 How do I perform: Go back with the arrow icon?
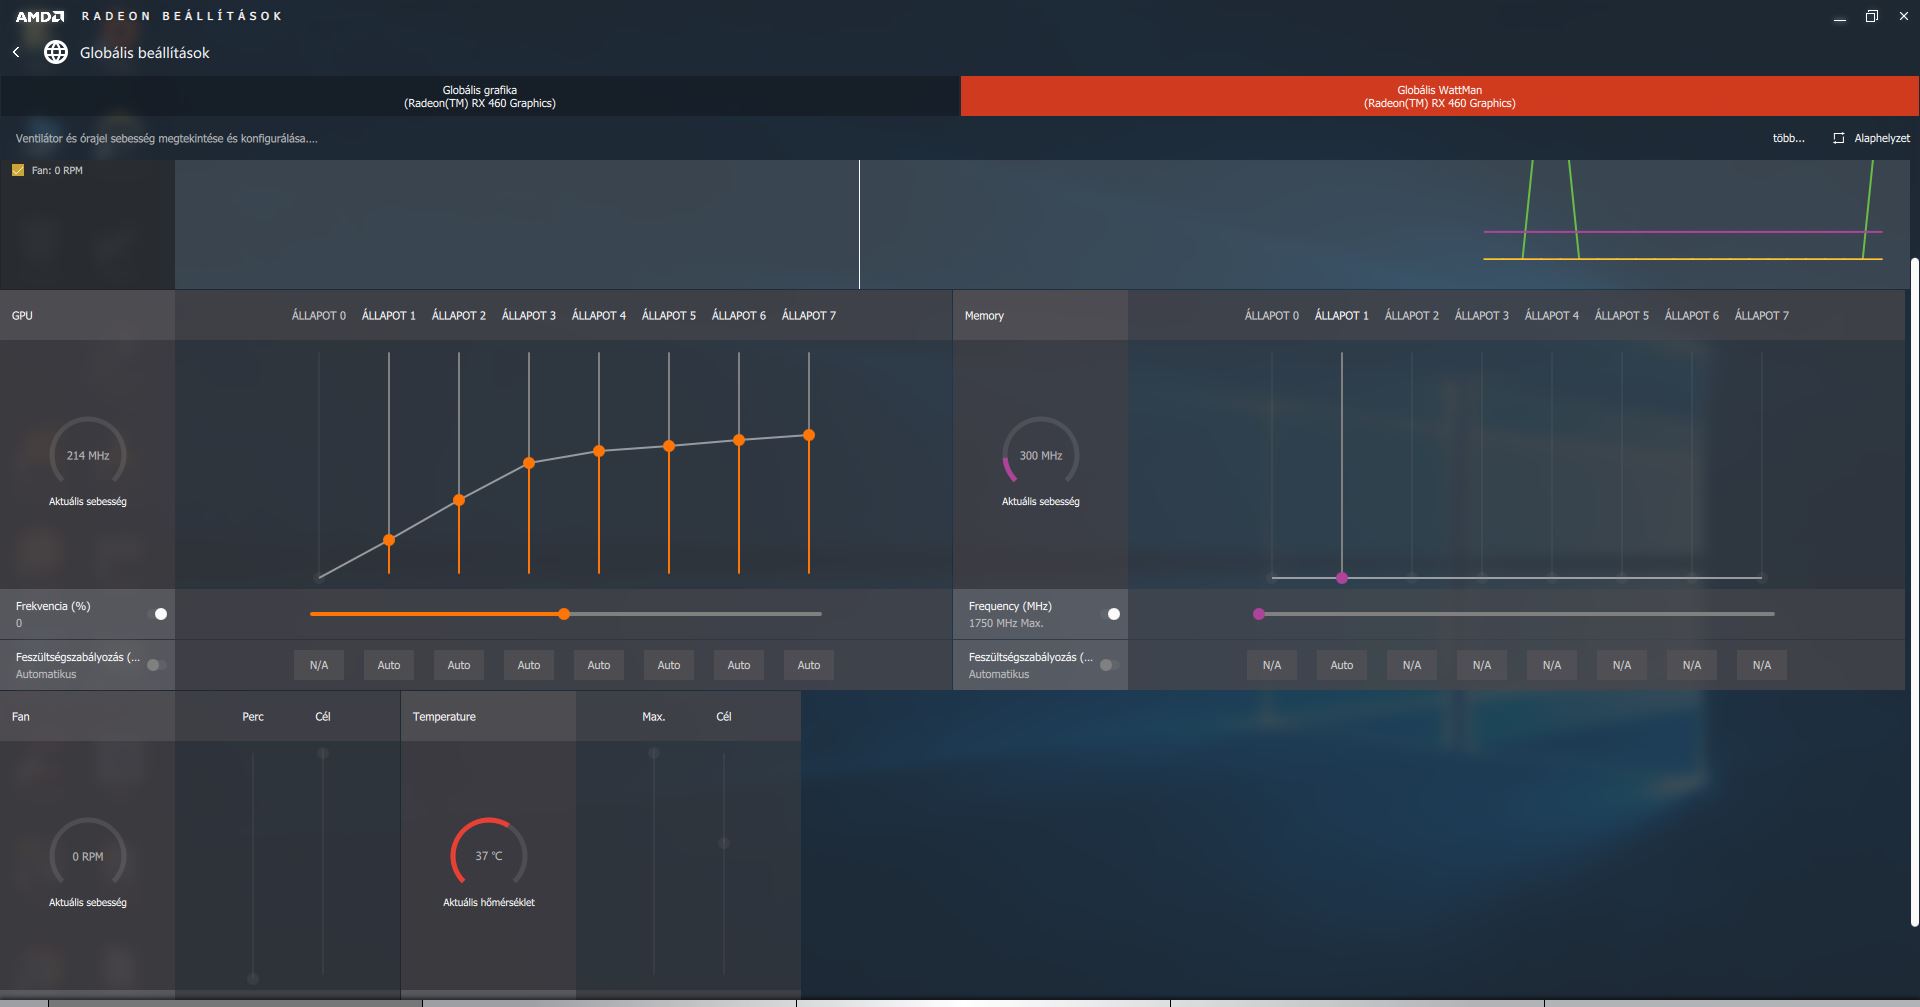[16, 52]
